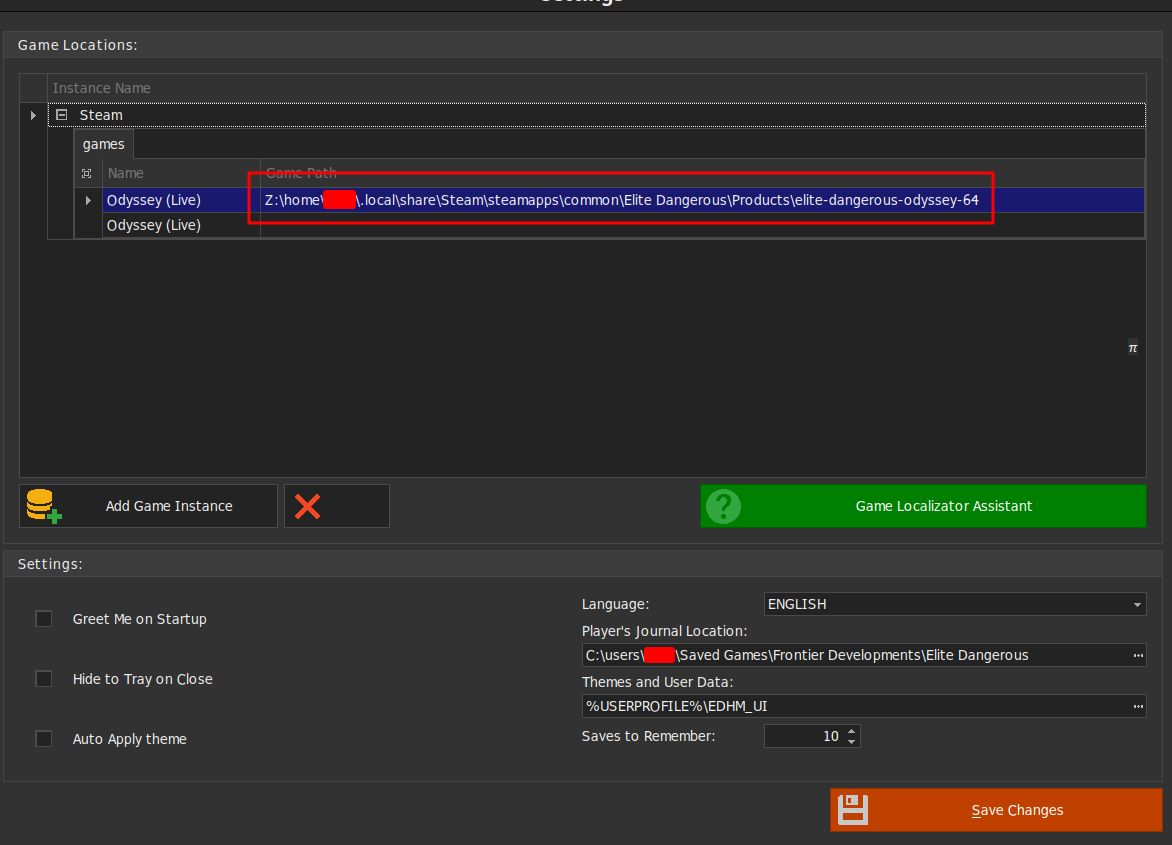Click the row arrow beside Steam
The height and width of the screenshot is (845, 1172).
click(33, 115)
